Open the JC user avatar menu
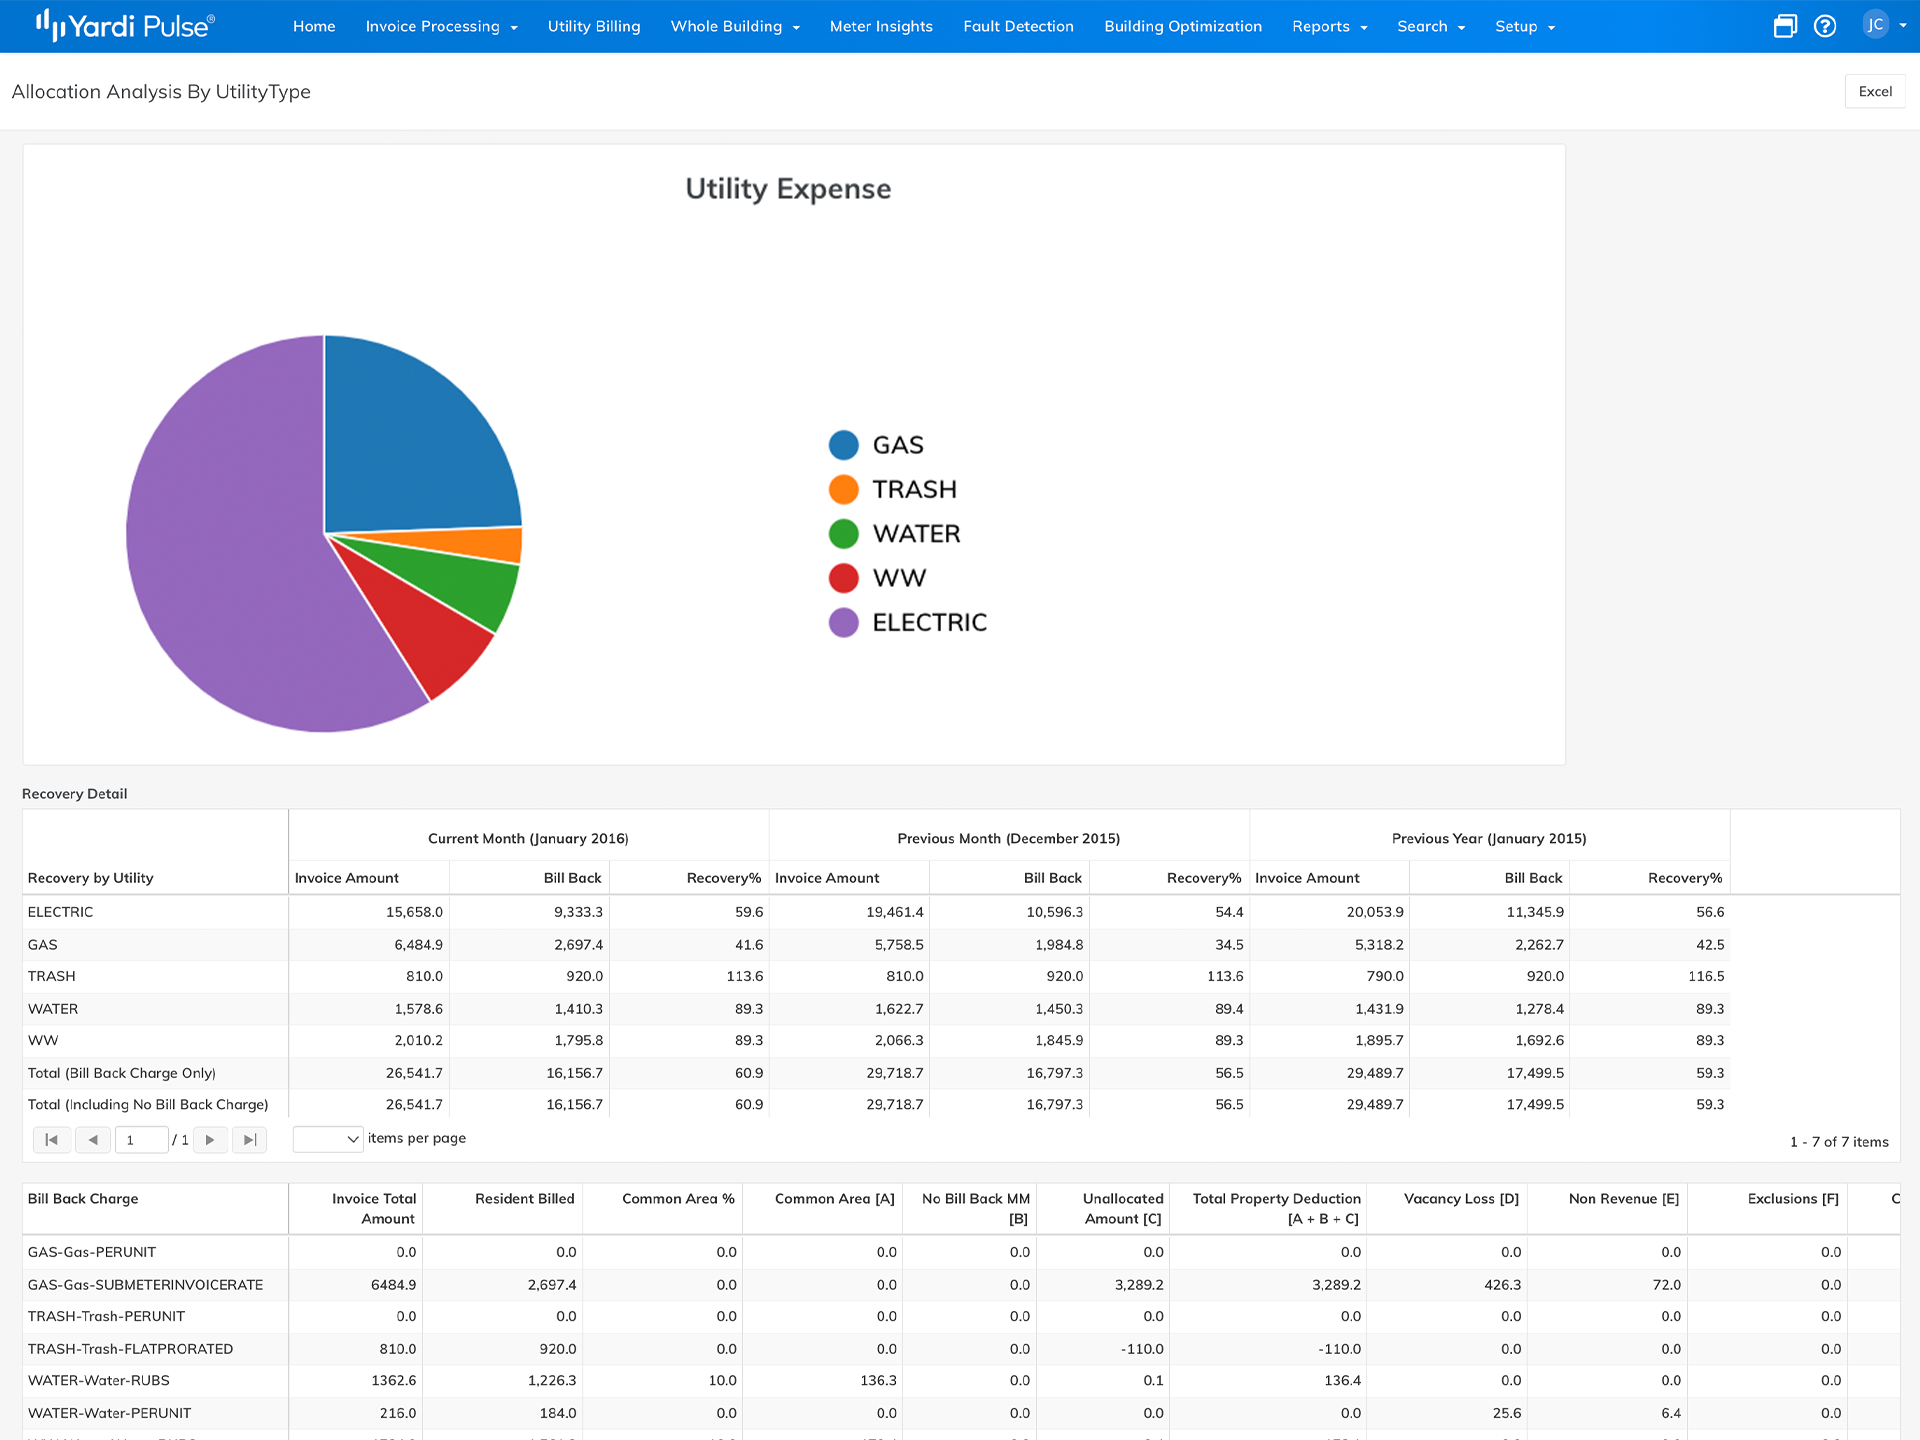This screenshot has height=1440, width=1920. tap(1876, 26)
